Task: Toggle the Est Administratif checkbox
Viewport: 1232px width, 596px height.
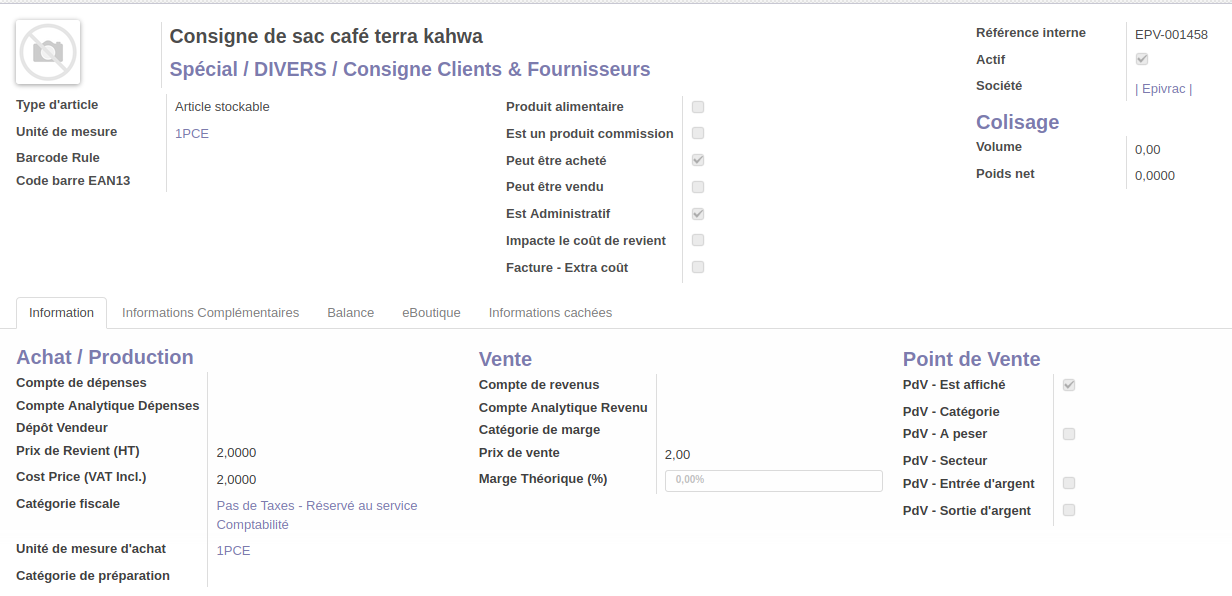Action: point(698,214)
